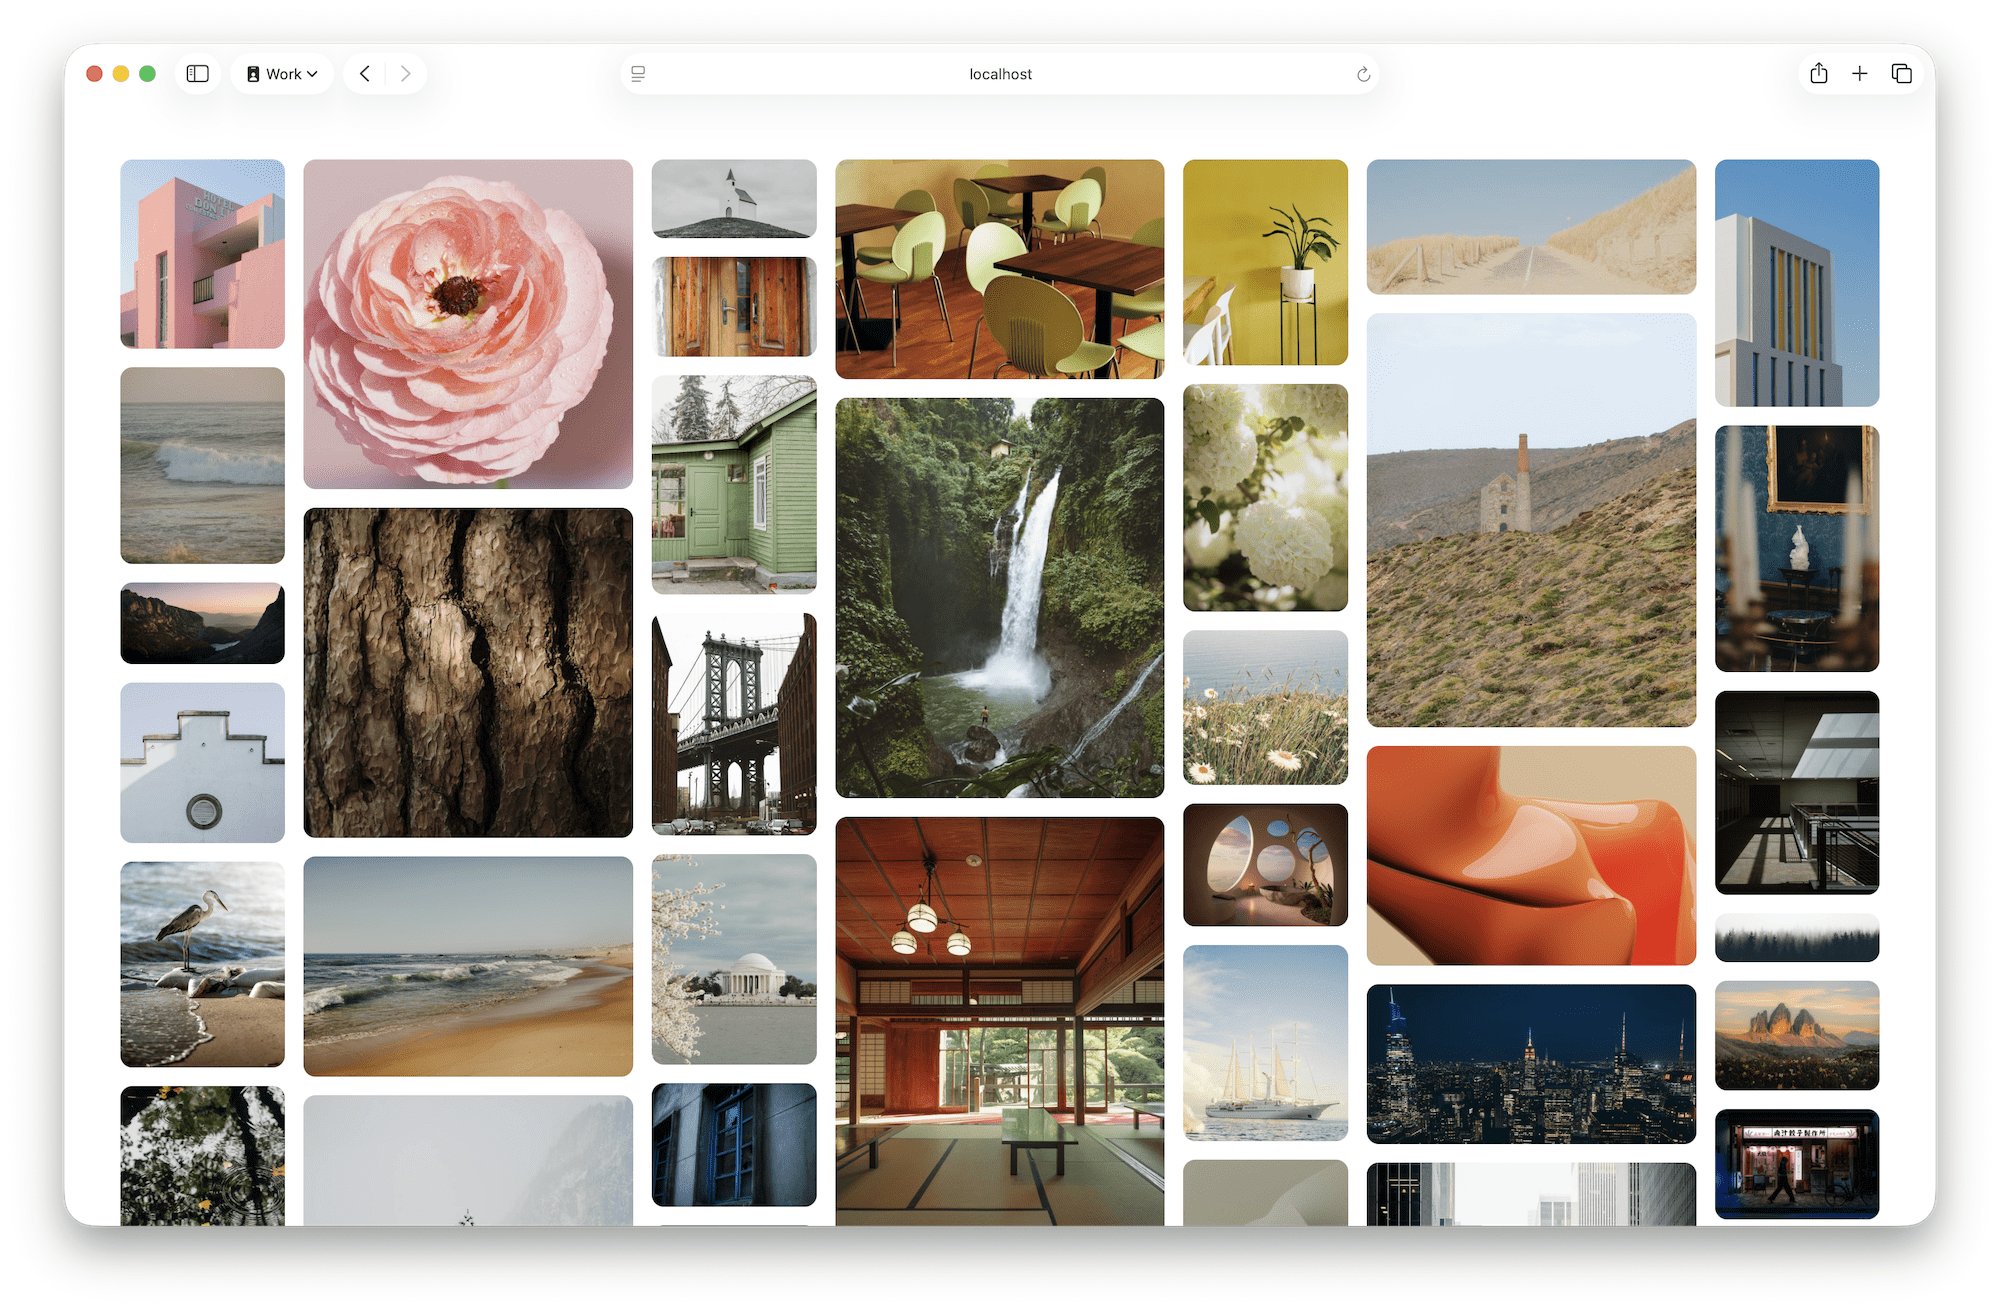The image size is (2000, 1311).
Task: Open the orange glossy abstract image
Action: coord(1530,855)
